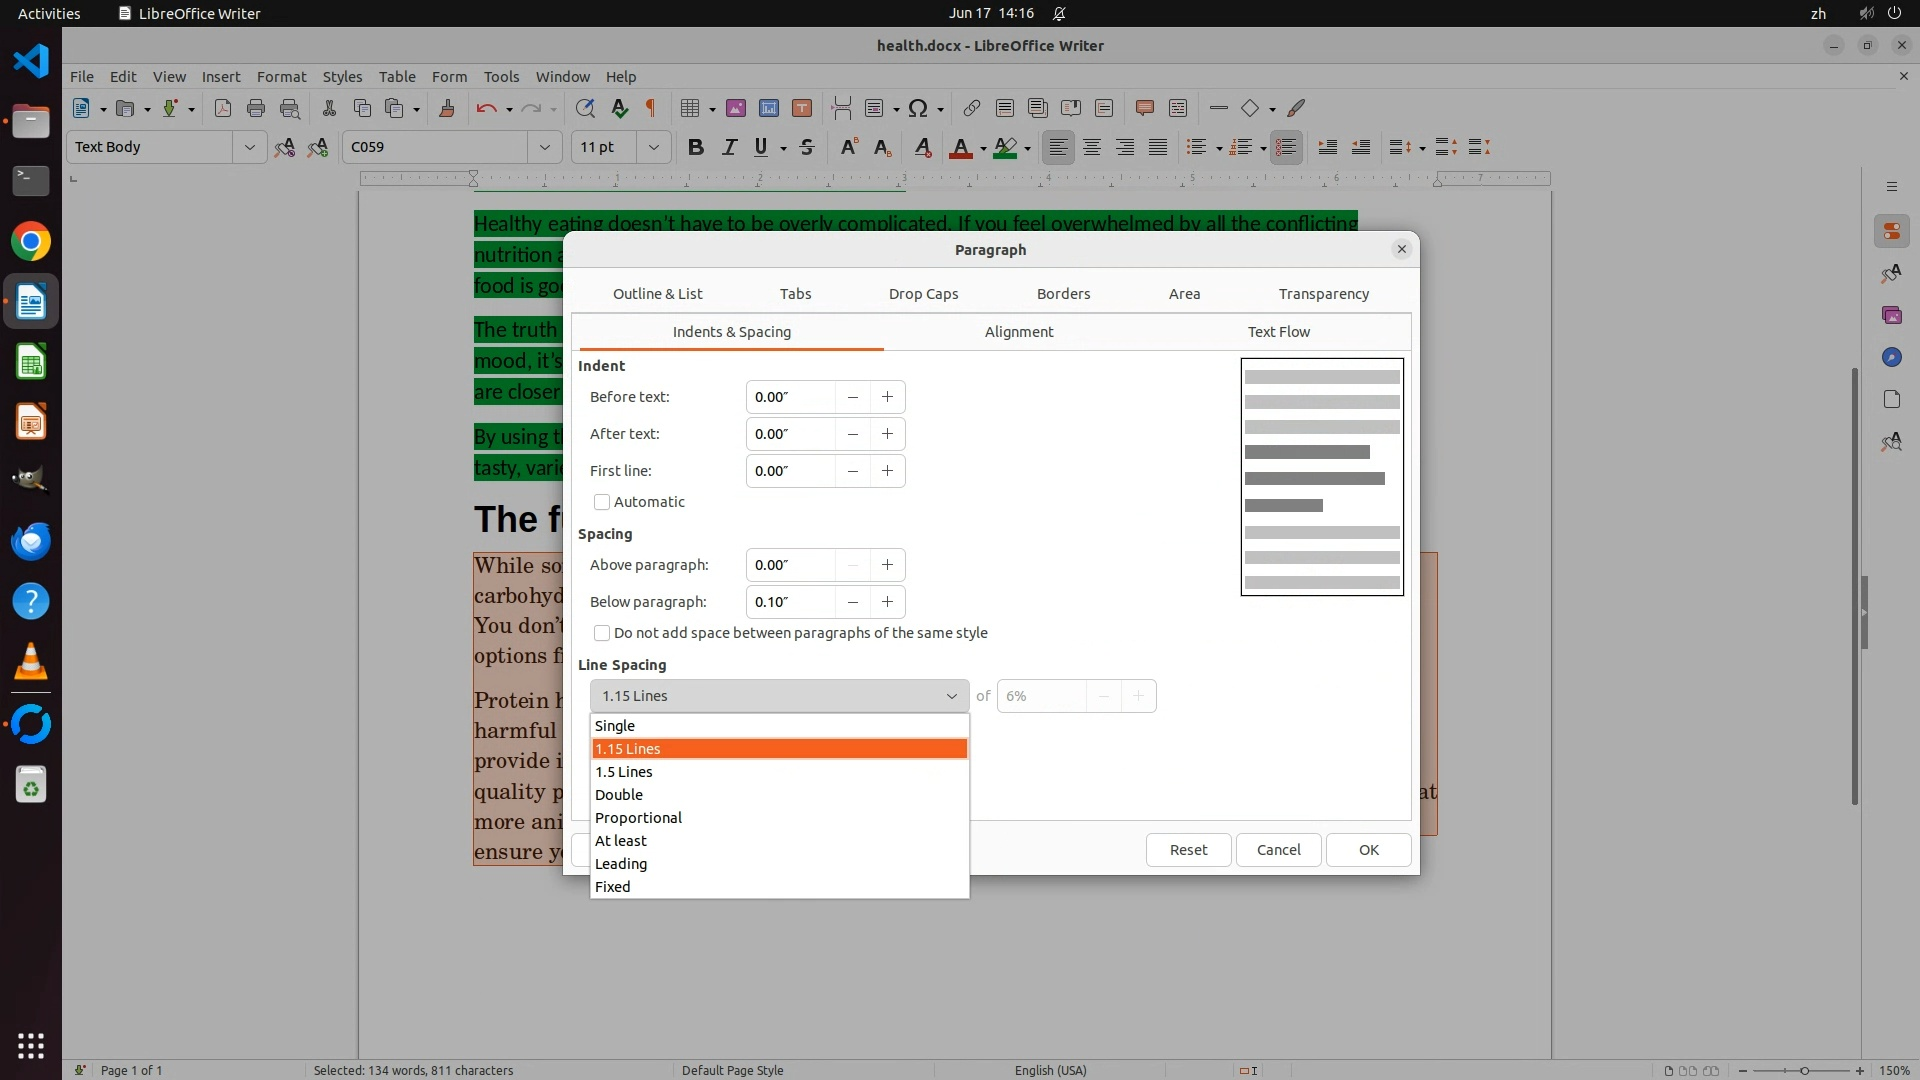Click the Print icon in toolbar

coord(256,108)
